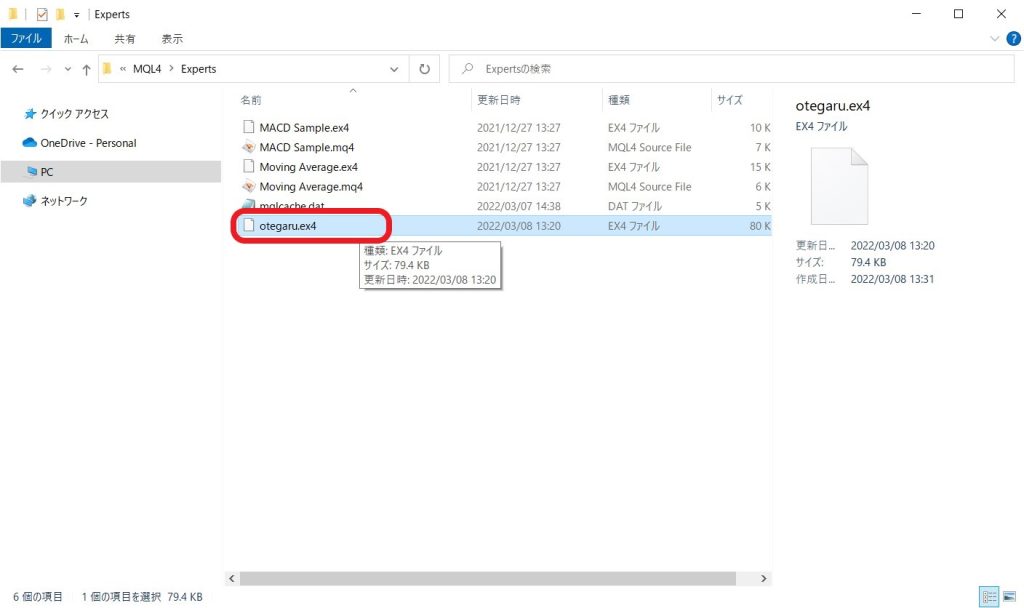This screenshot has height=608, width=1024.
Task: Click New Folder icon in Quick Access Toolbar
Action: (x=60, y=15)
